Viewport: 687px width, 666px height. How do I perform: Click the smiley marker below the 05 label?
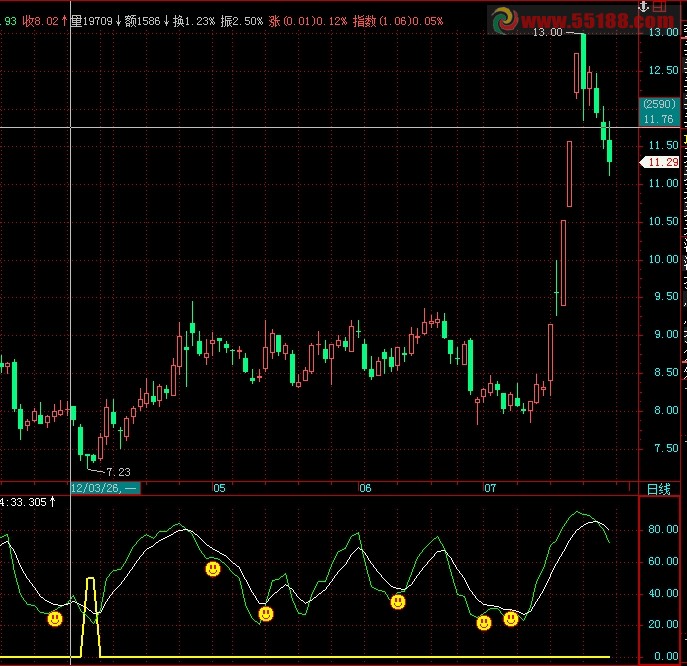tap(266, 613)
